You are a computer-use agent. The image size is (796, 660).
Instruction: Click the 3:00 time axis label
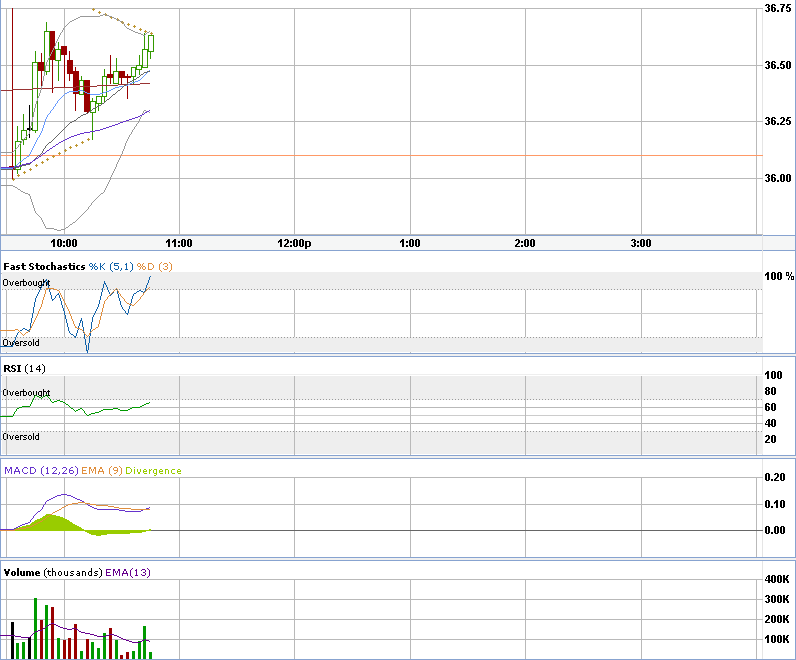pyautogui.click(x=641, y=243)
